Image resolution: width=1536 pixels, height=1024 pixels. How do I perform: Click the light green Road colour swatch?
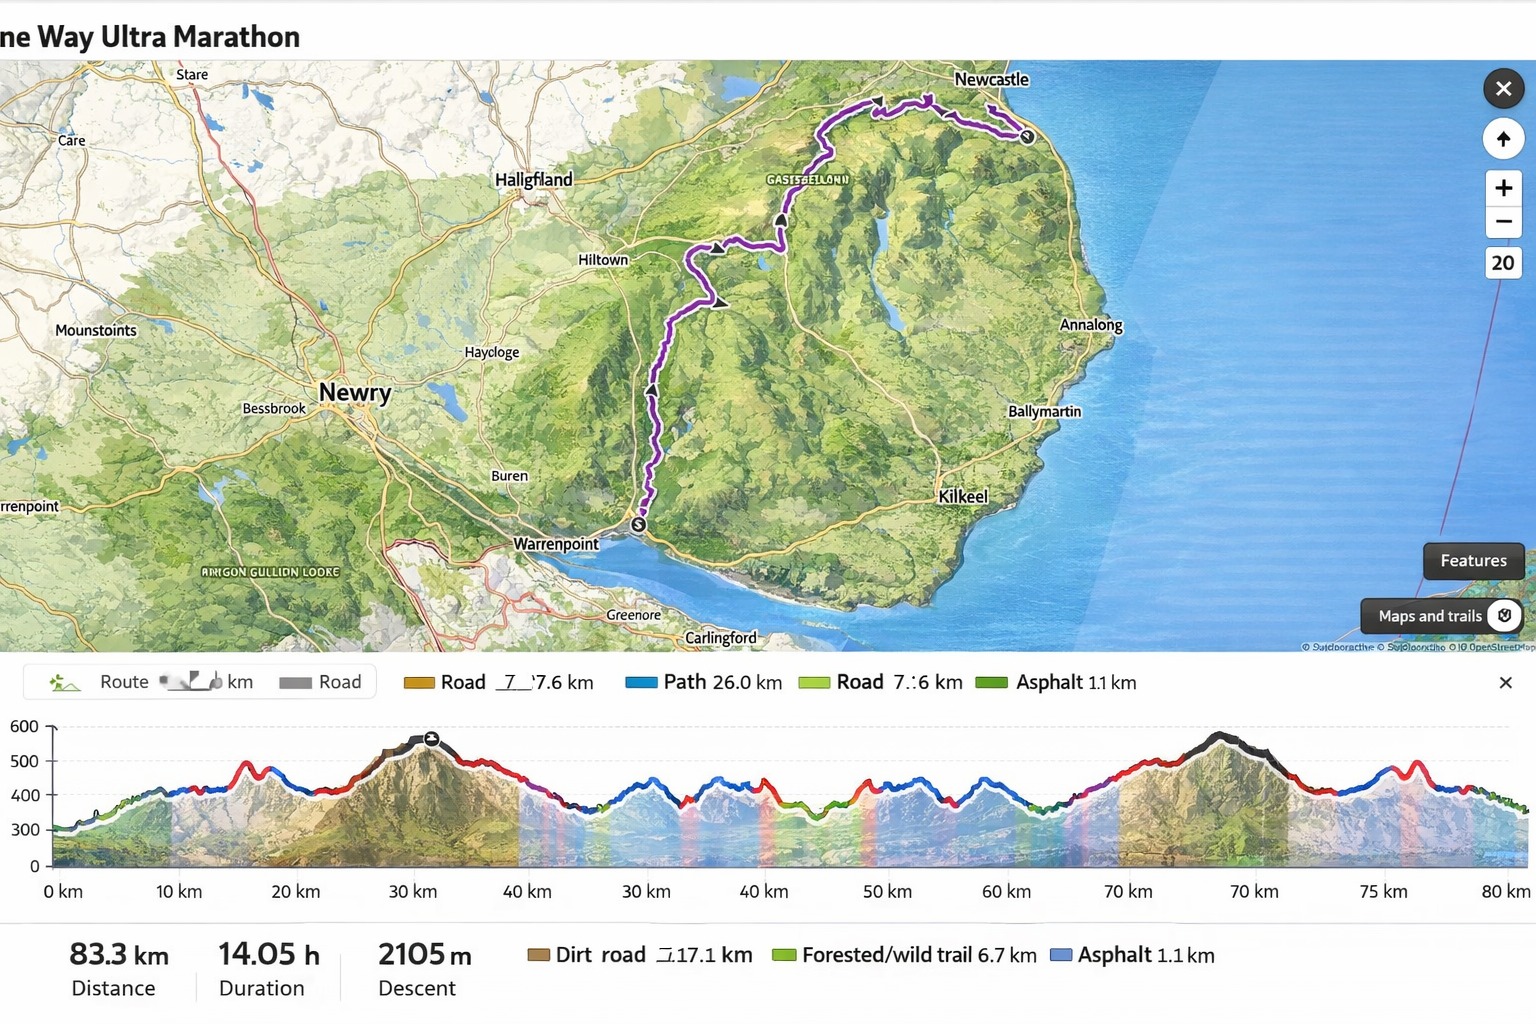tap(814, 683)
